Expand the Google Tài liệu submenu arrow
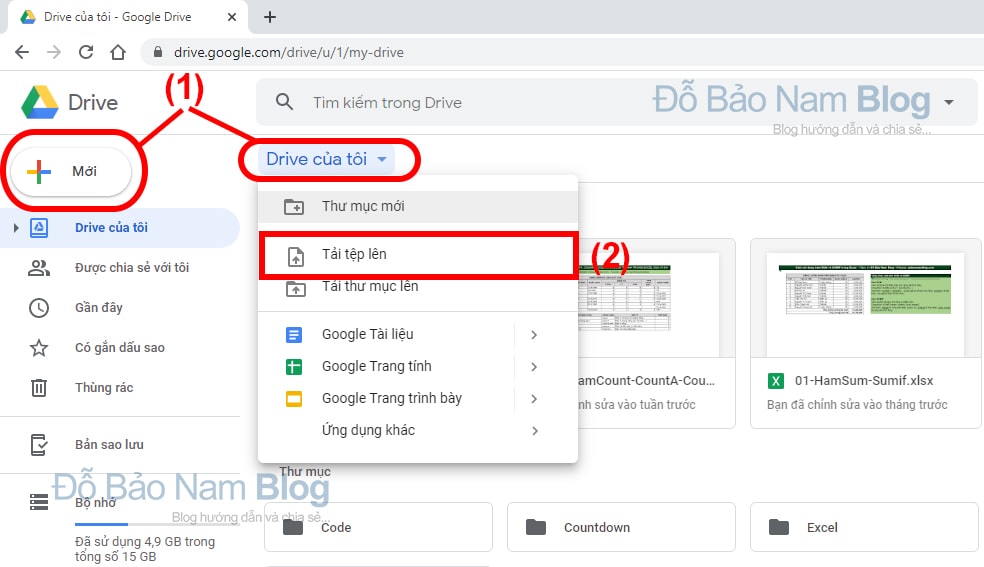The image size is (984, 567). coord(534,335)
